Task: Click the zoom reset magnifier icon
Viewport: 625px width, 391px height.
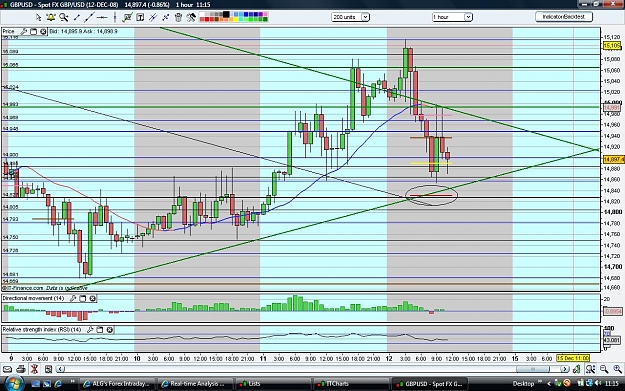Action: click(591, 369)
